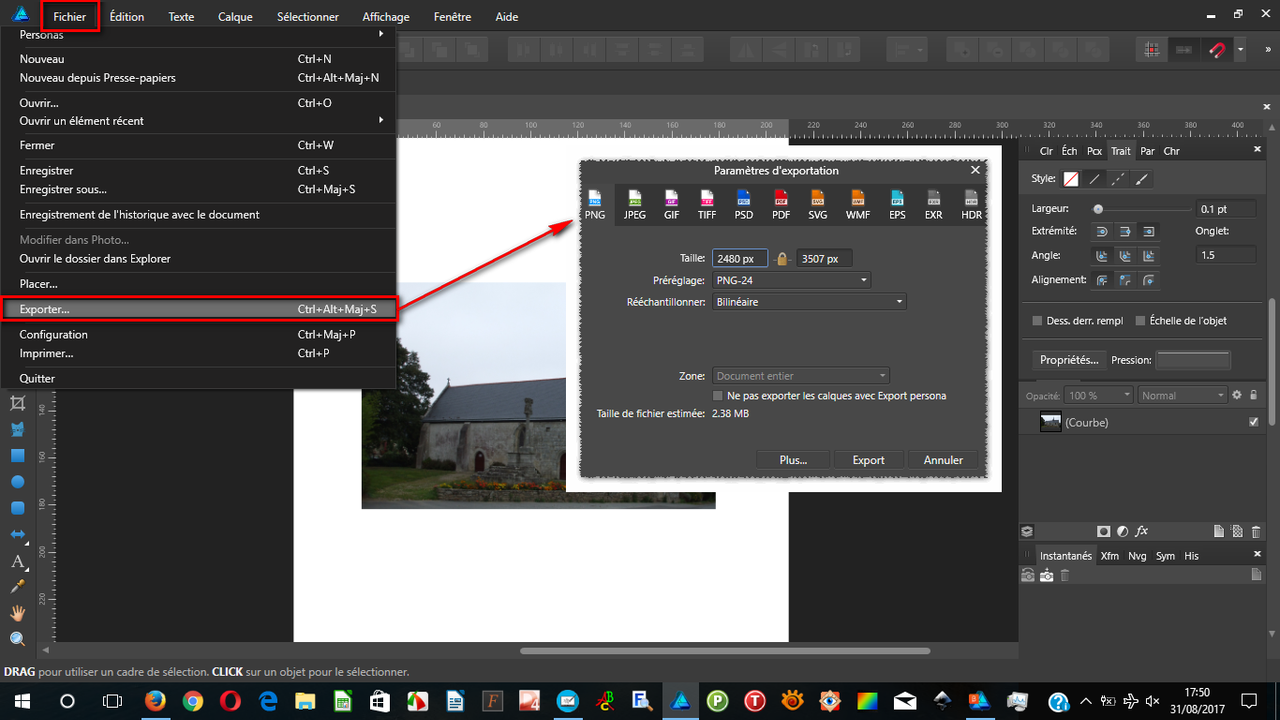Image resolution: width=1280 pixels, height=720 pixels.
Task: Select the no-stroke style swatch
Action: pyautogui.click(x=1071, y=179)
